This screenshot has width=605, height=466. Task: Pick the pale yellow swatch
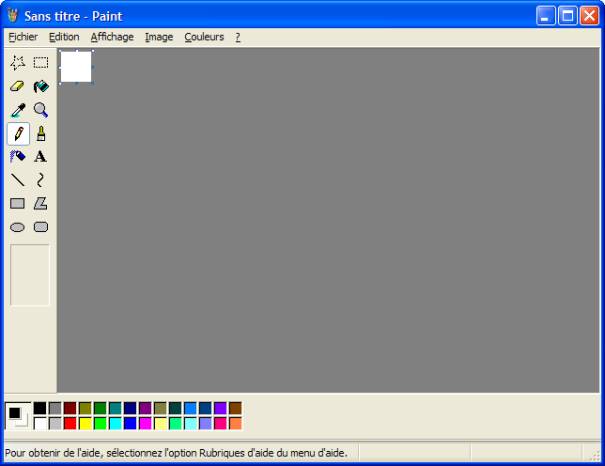[x=161, y=424]
